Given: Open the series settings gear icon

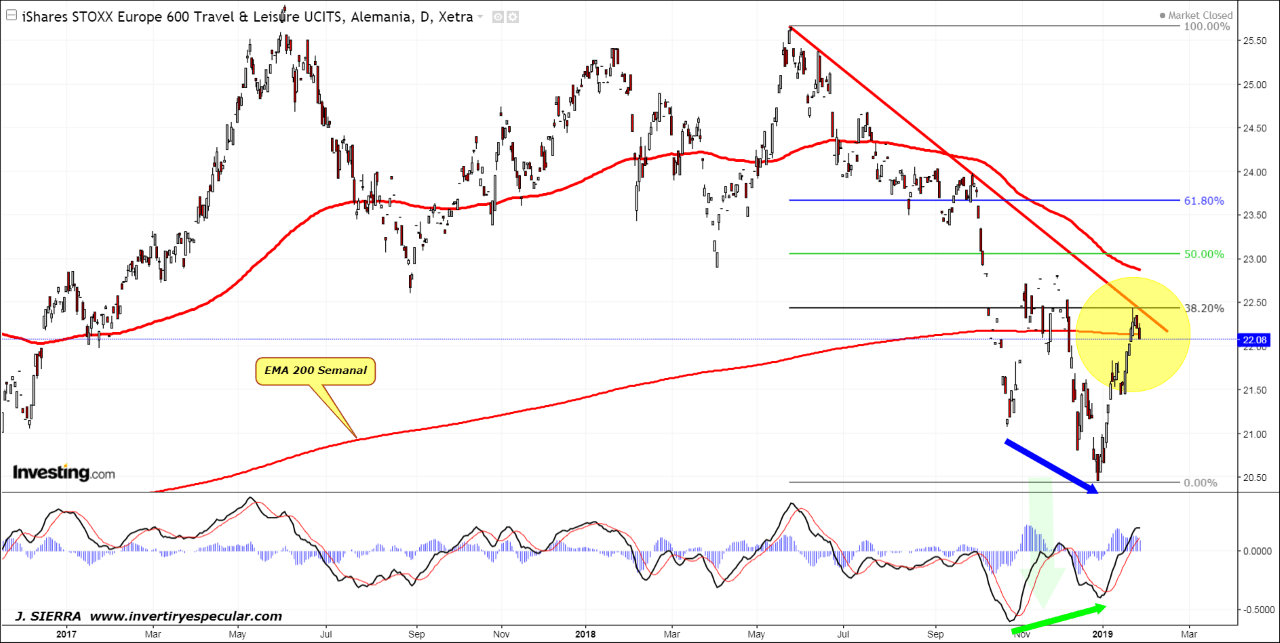Looking at the screenshot, I should [x=512, y=17].
